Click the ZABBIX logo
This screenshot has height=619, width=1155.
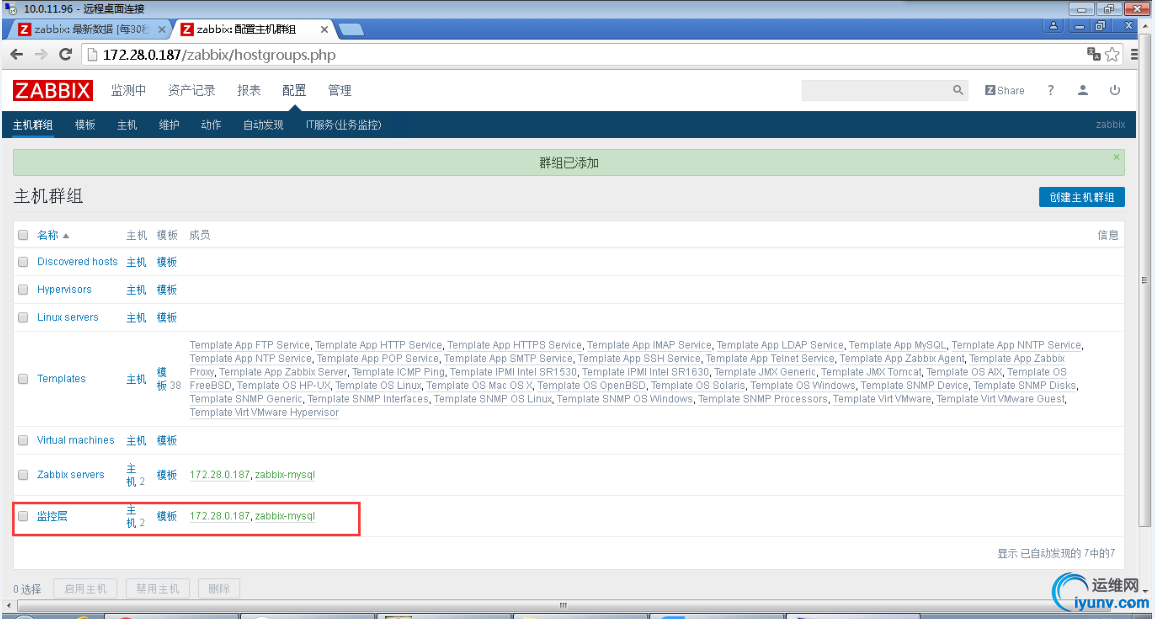(x=53, y=91)
